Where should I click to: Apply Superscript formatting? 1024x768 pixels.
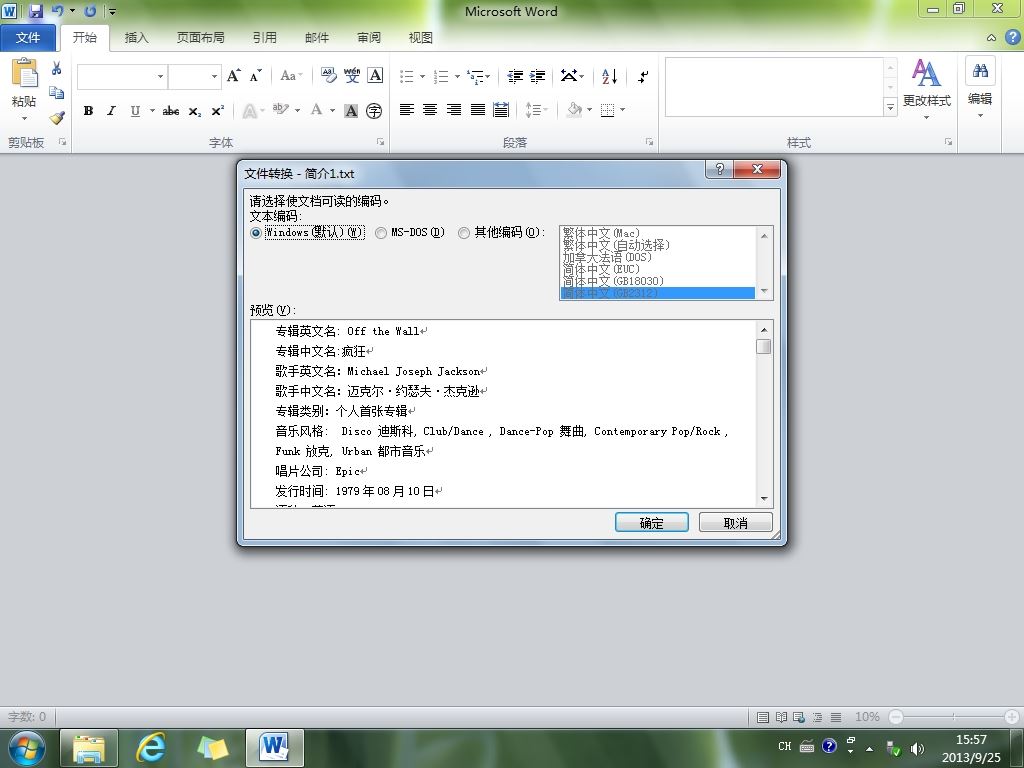217,111
